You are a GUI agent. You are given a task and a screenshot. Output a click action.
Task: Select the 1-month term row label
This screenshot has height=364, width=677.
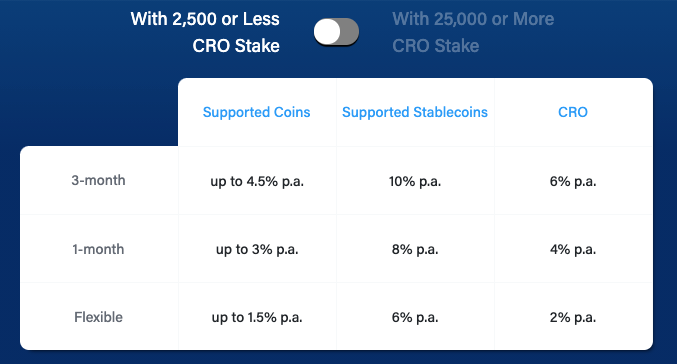98,249
